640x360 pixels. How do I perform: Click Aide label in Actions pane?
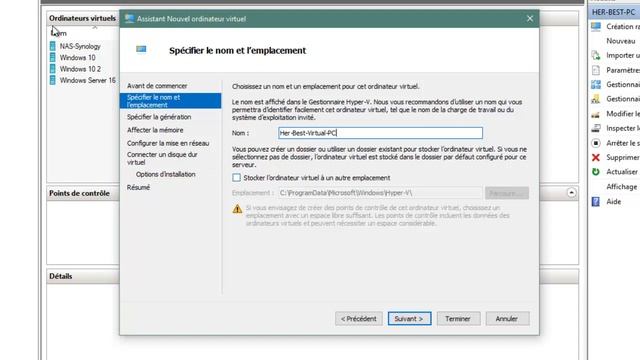(613, 202)
